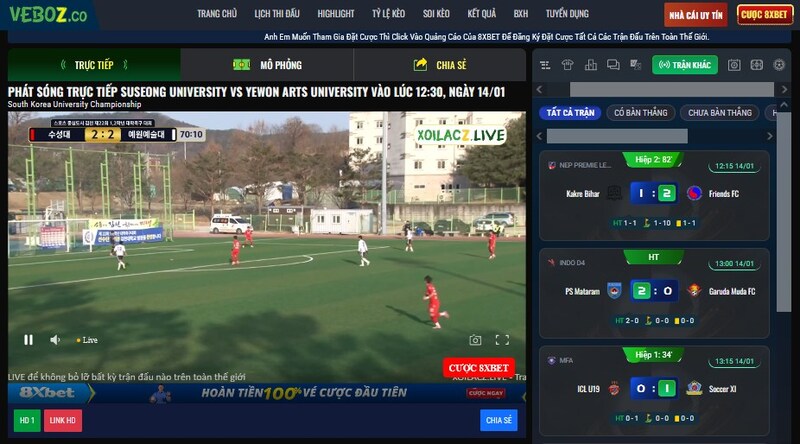Switch to the Mô Phỏng tab
Screen dimensions: 800x444
[x=268, y=65]
